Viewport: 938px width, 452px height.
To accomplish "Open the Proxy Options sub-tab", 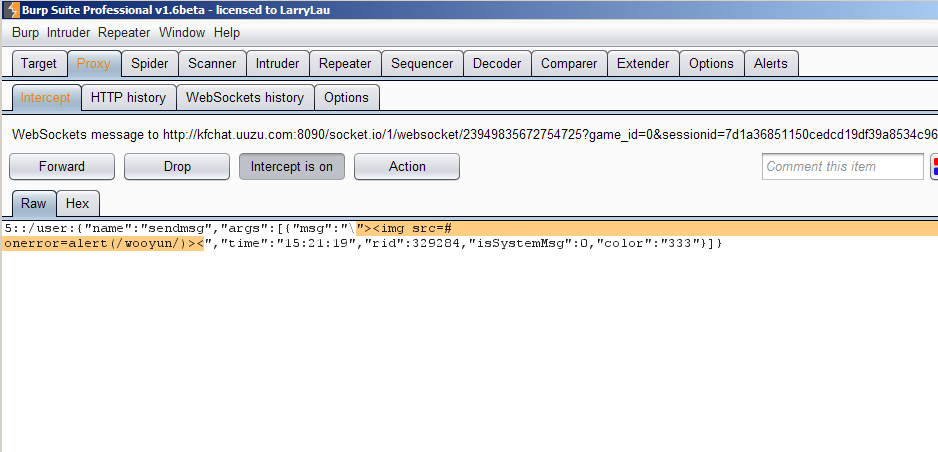I will tap(346, 97).
